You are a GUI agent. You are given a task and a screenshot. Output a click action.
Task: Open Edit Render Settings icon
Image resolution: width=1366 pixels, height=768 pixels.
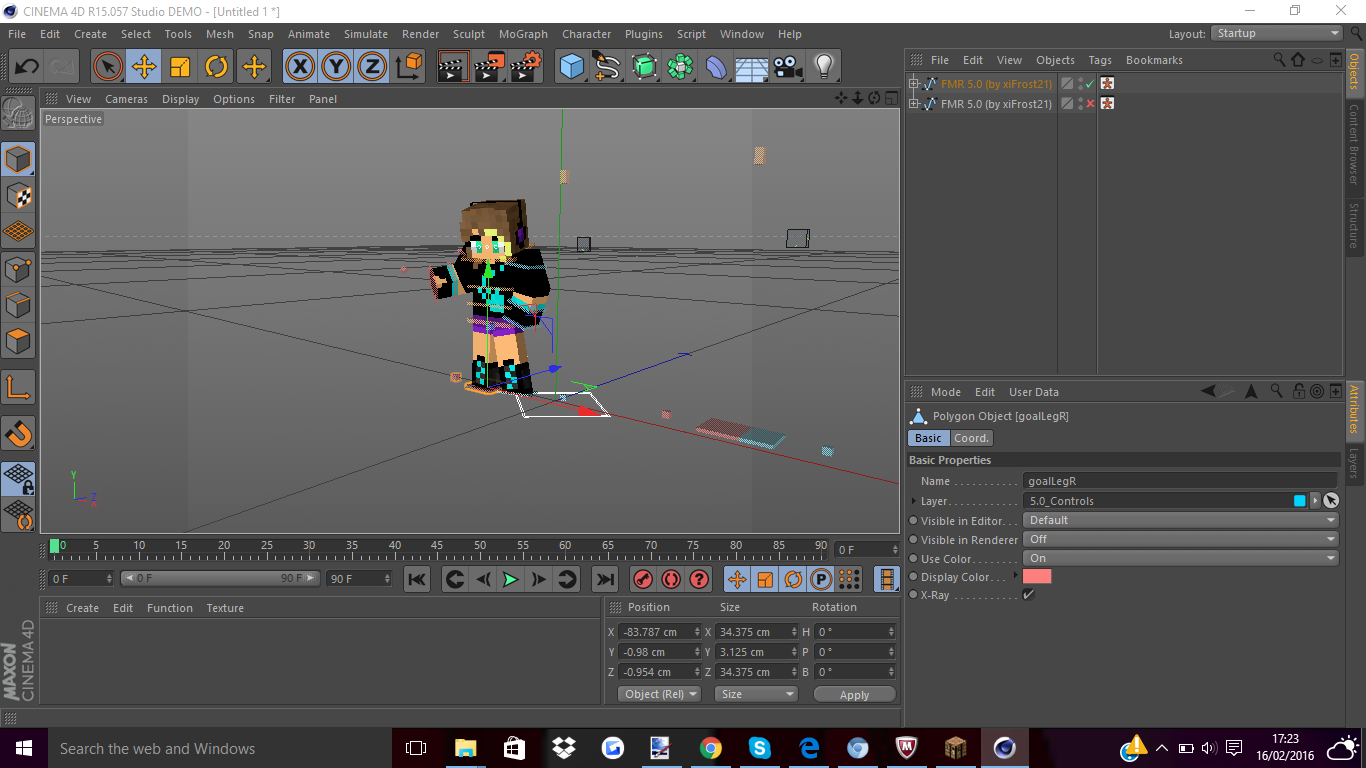coord(525,67)
